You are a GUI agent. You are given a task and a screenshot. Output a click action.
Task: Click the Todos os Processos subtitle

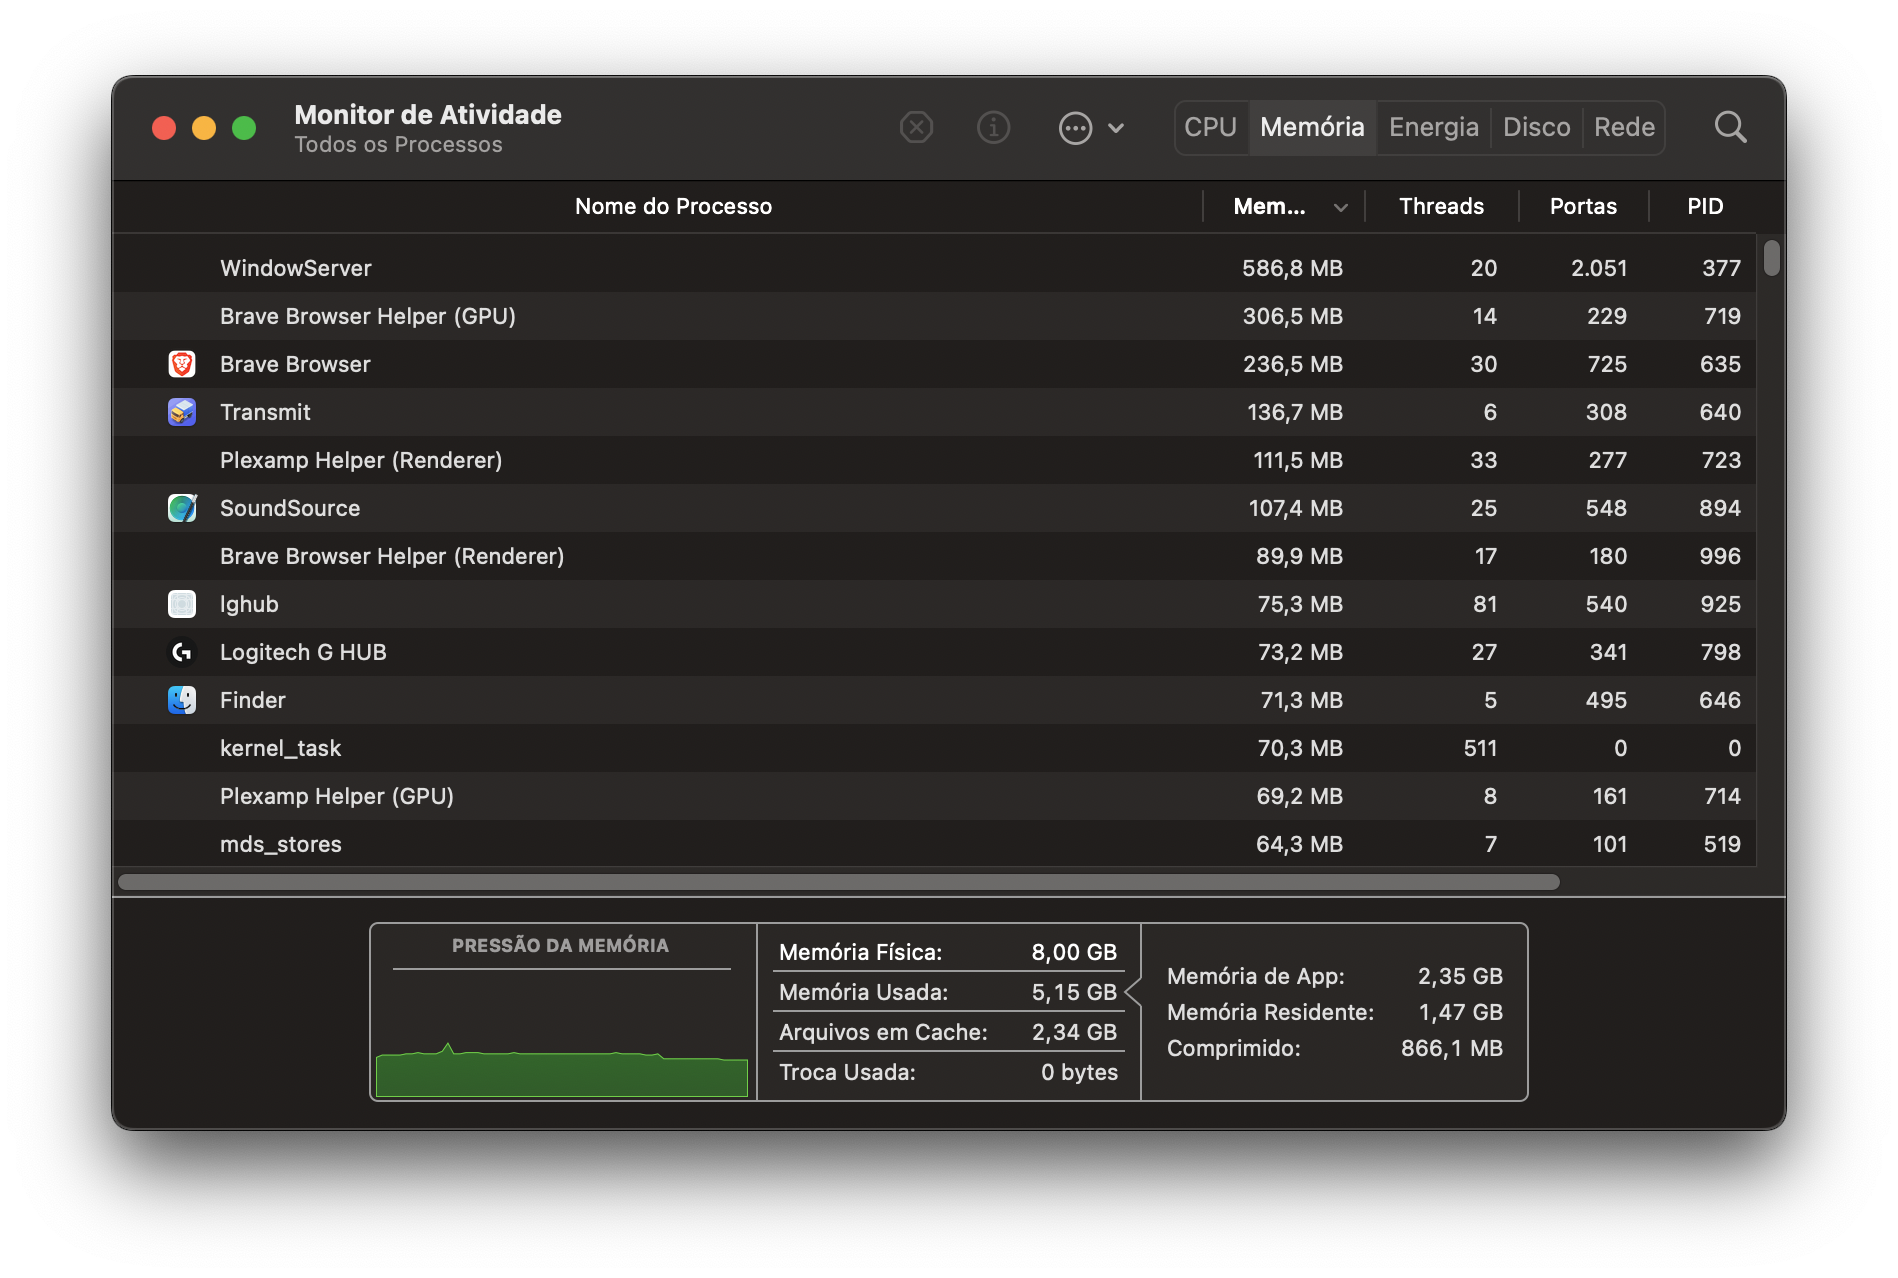[398, 145]
